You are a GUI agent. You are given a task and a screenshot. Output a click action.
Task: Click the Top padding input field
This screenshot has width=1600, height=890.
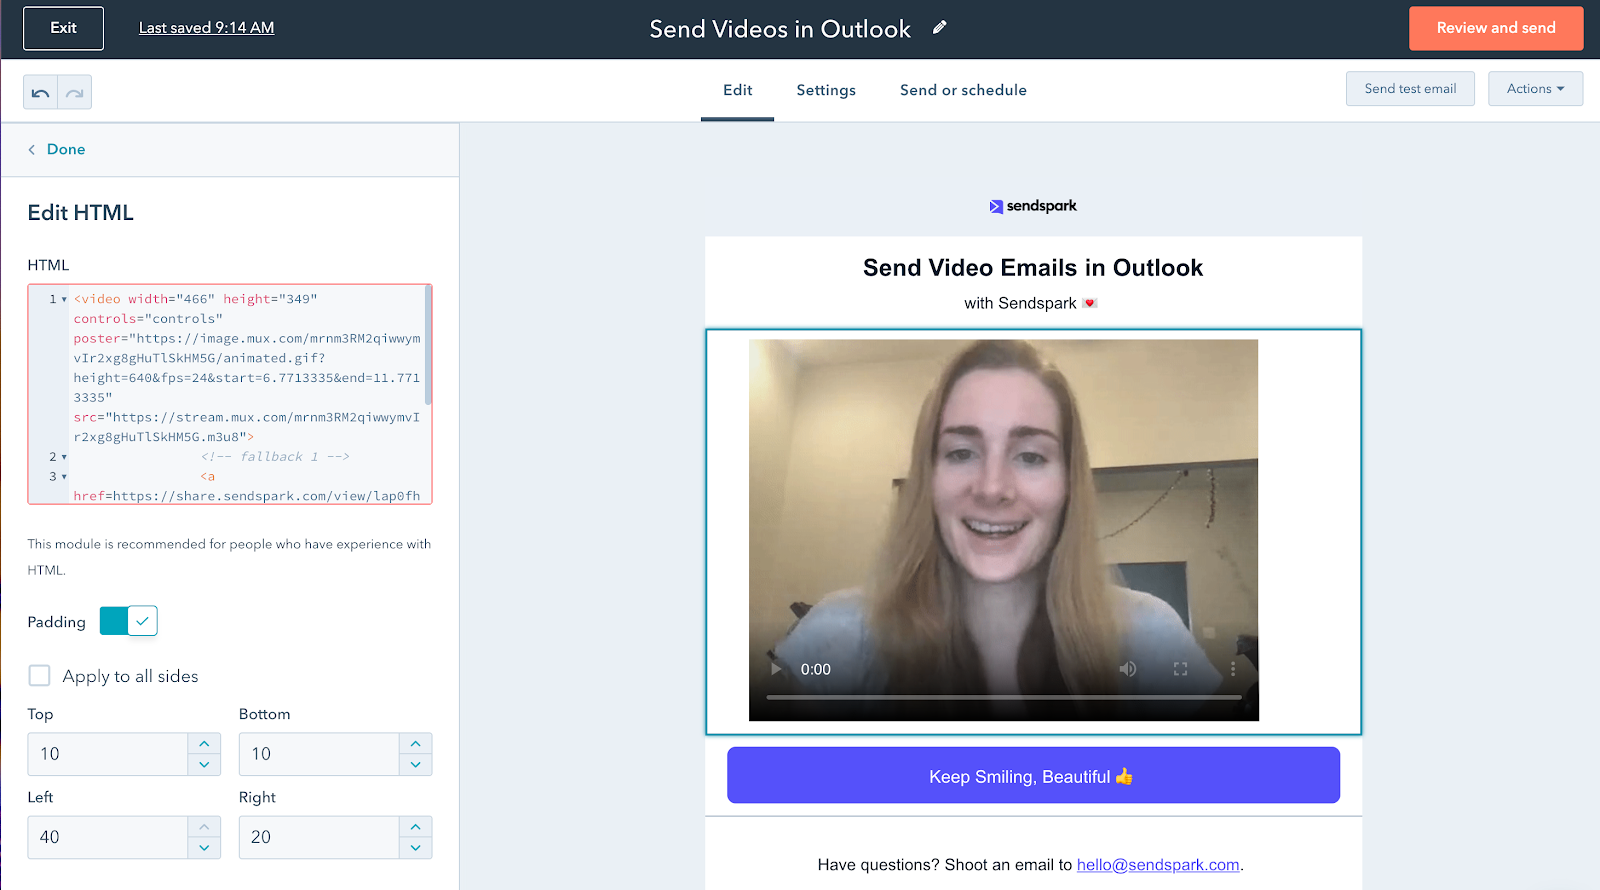pos(108,754)
